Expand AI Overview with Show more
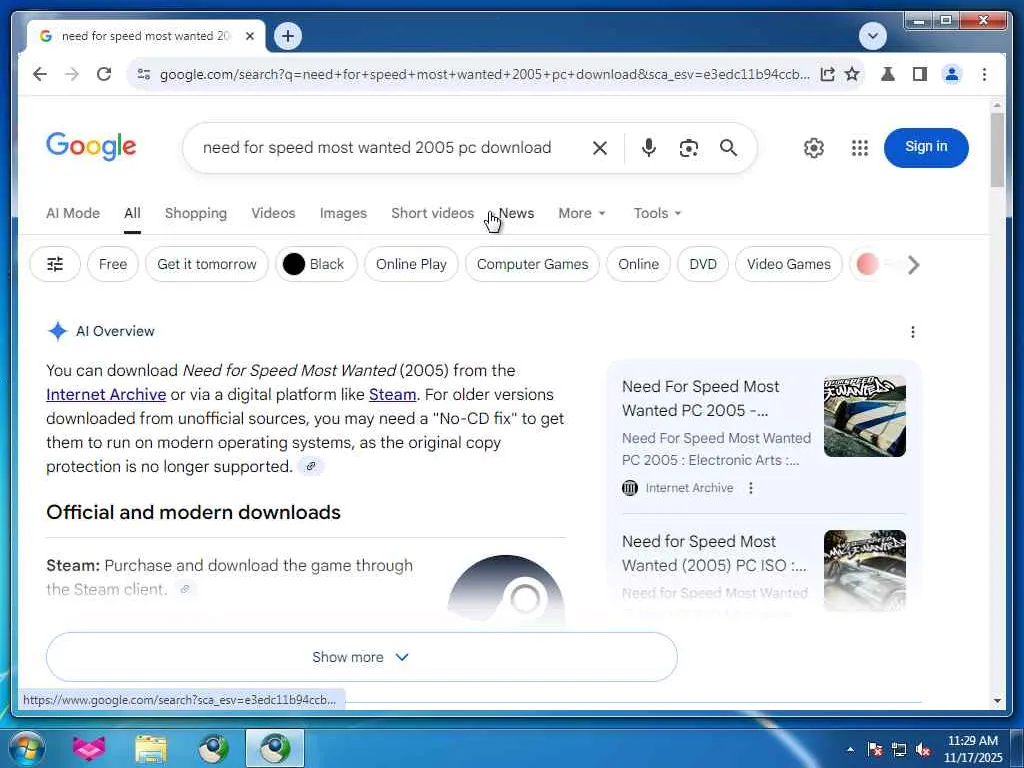1024x768 pixels. pos(362,657)
